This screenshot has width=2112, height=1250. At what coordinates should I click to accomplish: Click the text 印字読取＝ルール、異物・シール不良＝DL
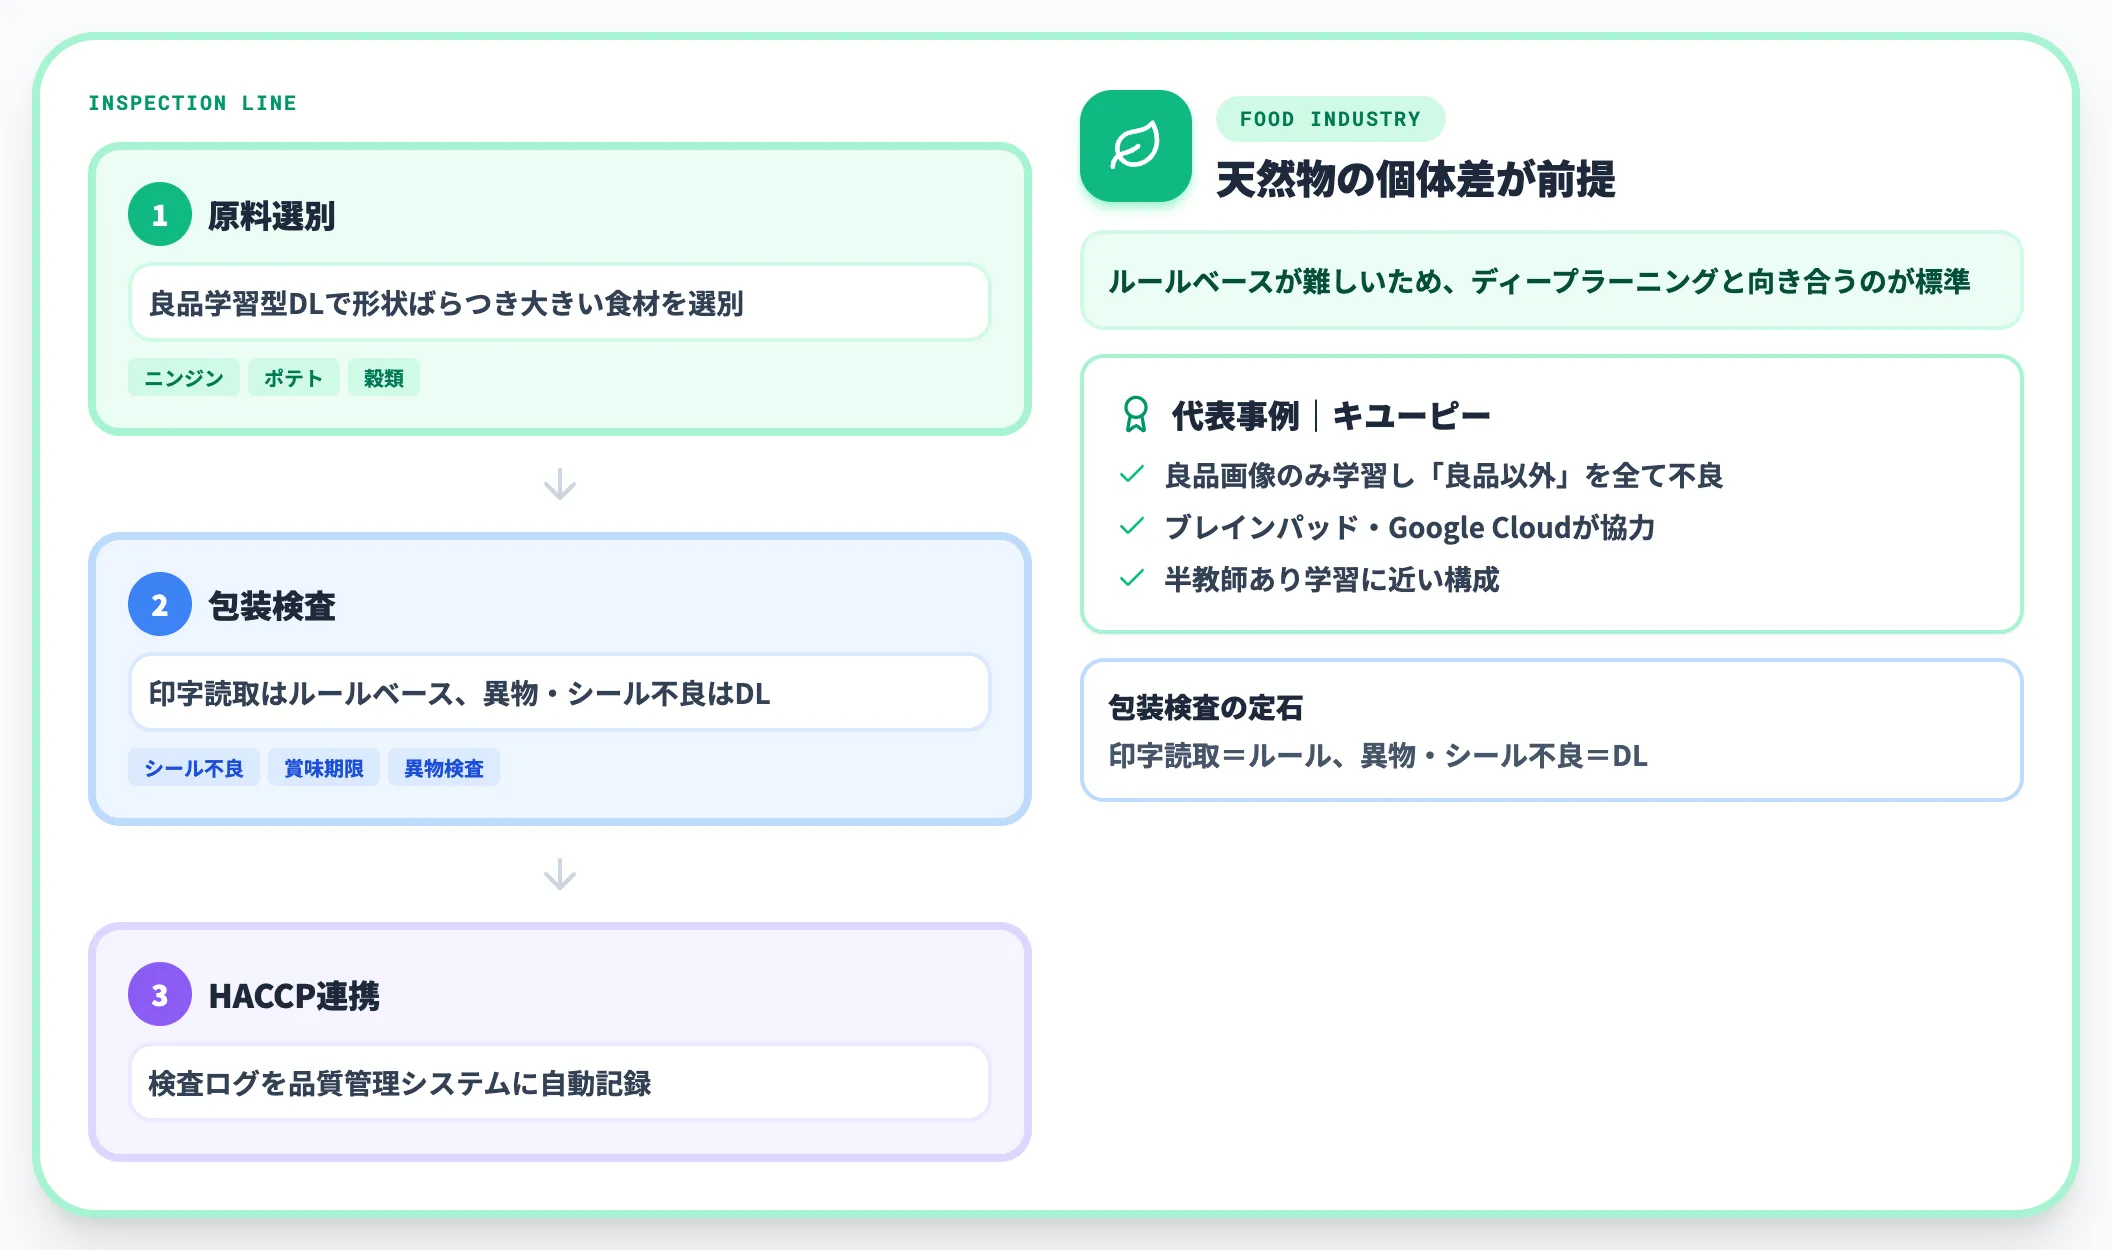point(1378,756)
